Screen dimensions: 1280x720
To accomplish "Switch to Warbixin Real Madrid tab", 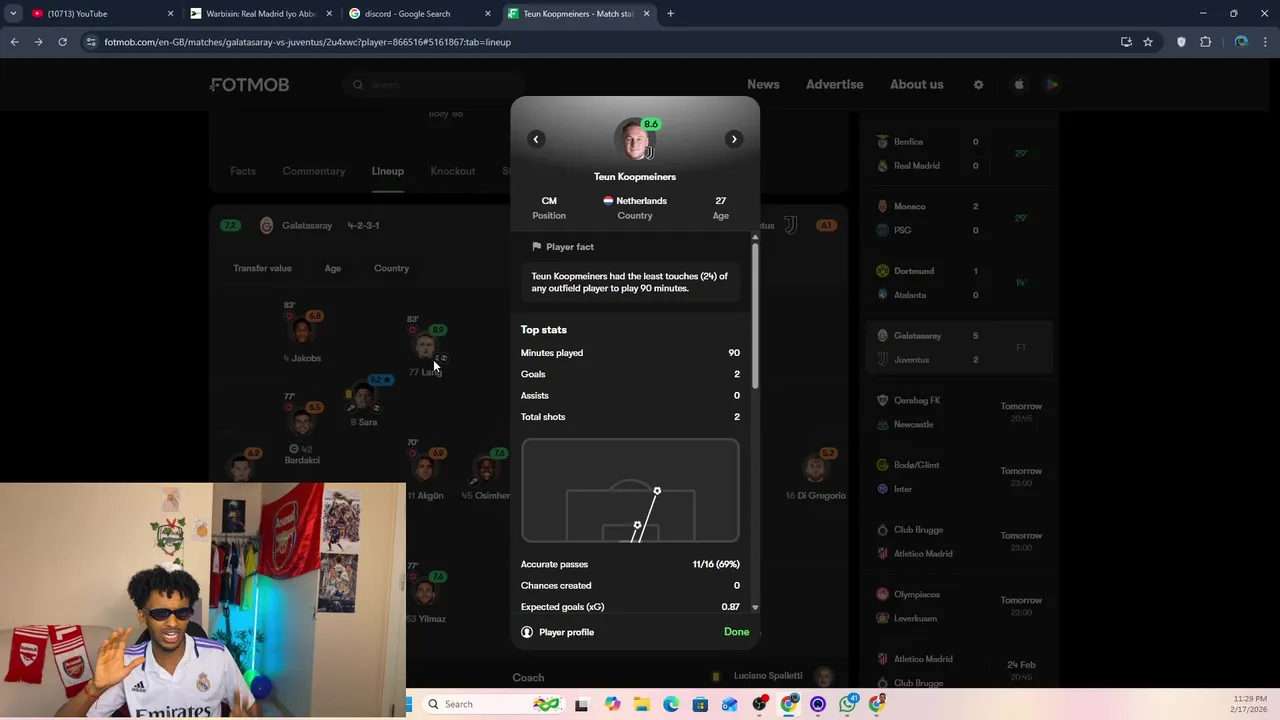I will tap(262, 14).
